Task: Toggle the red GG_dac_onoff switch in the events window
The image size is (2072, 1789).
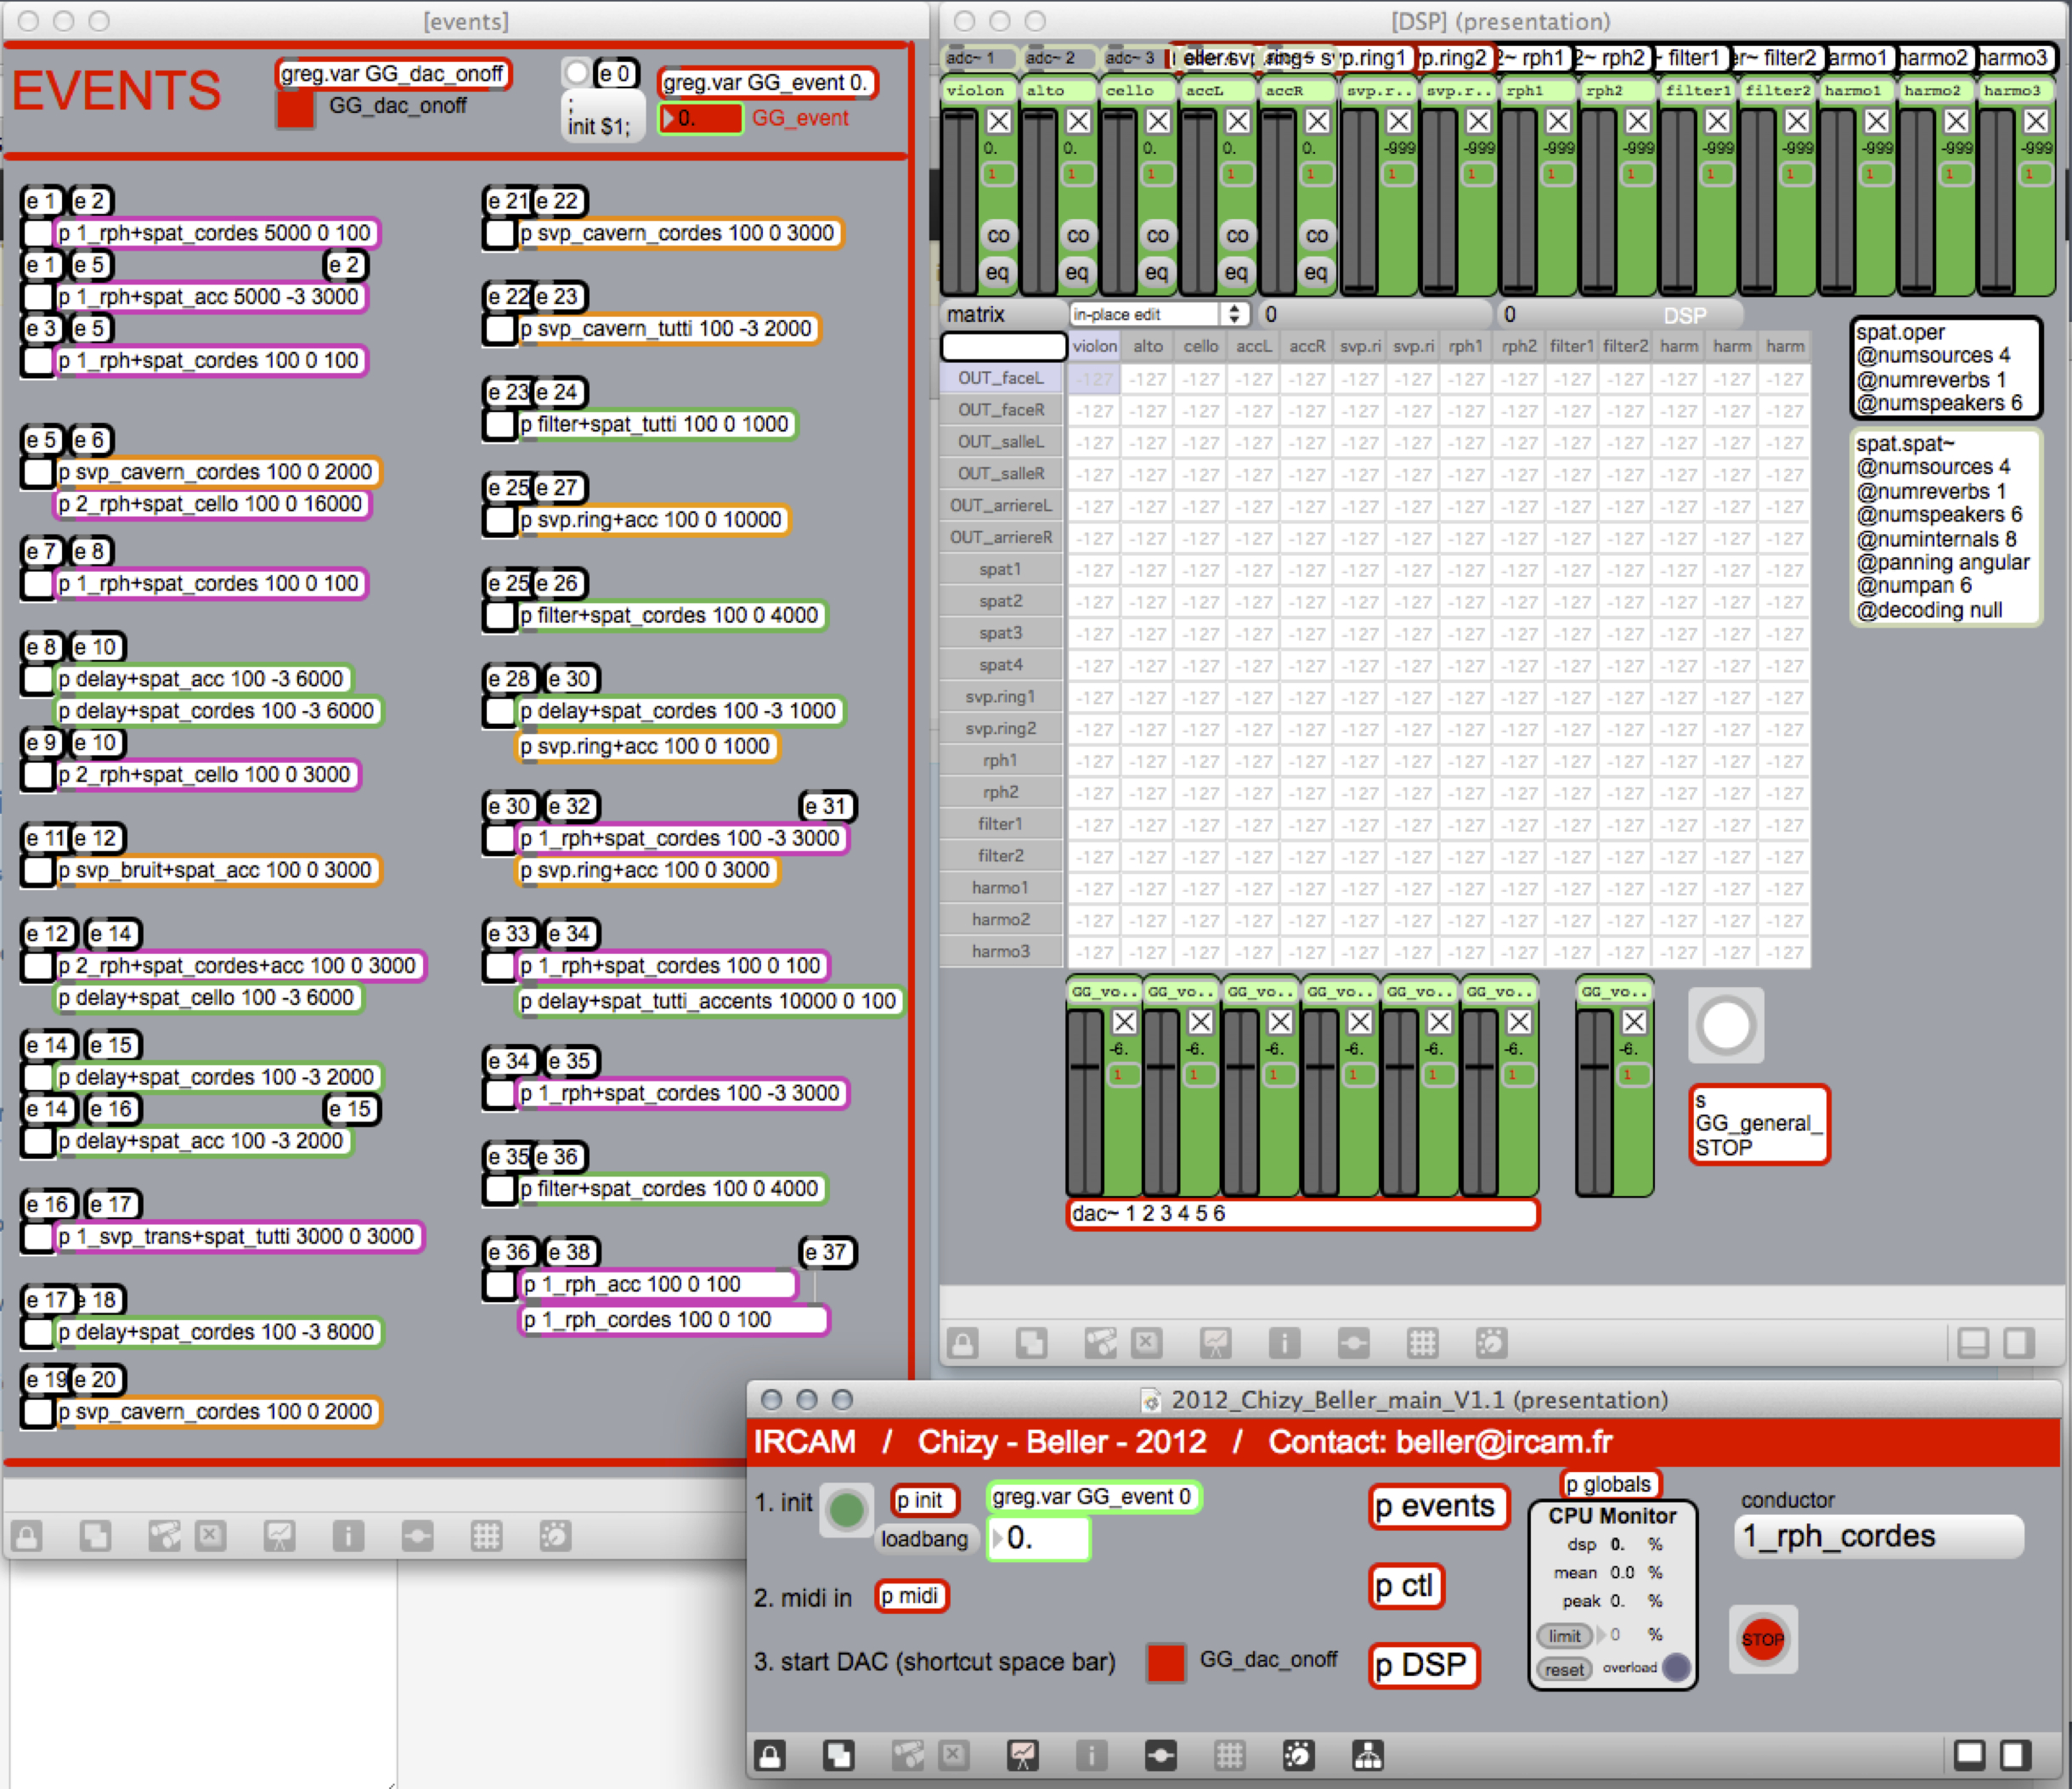Action: pyautogui.click(x=295, y=109)
